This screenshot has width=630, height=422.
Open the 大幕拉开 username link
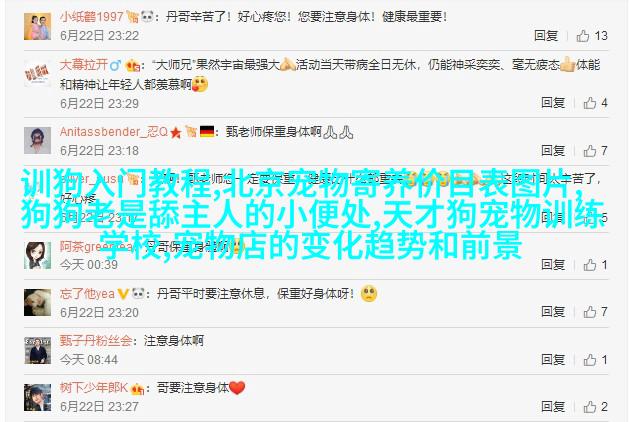[84, 64]
